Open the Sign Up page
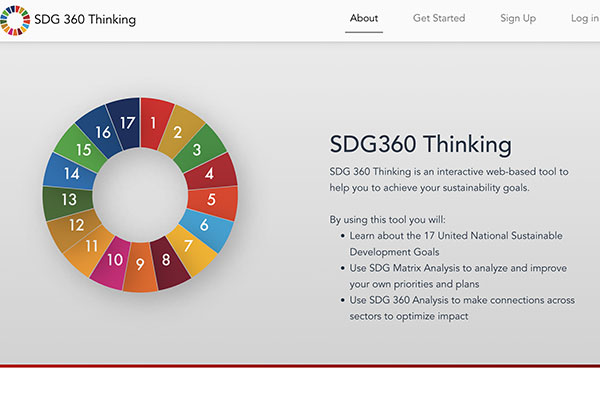The height and width of the screenshot is (400, 600). [x=518, y=18]
